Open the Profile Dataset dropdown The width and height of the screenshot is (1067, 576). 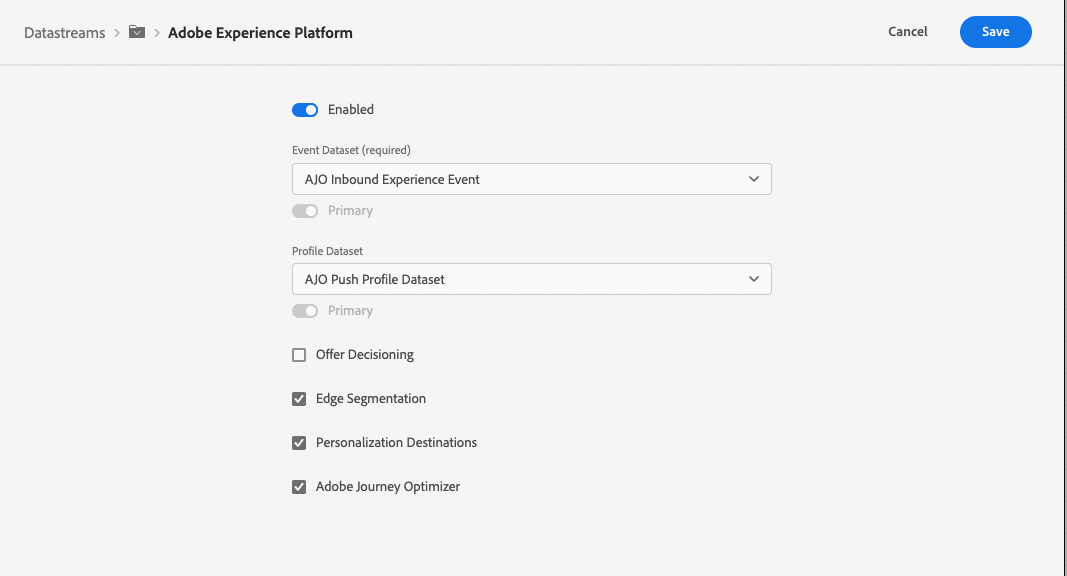531,279
